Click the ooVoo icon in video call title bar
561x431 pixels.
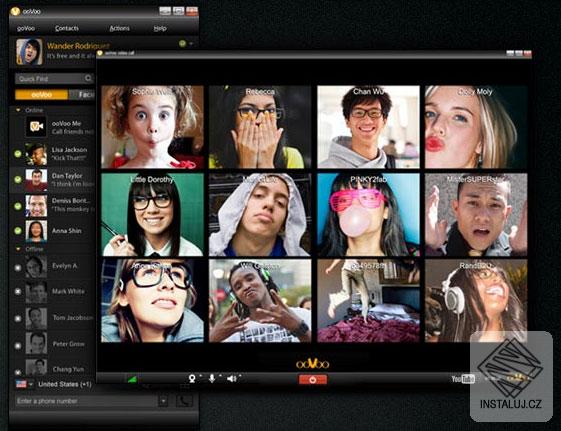point(100,53)
